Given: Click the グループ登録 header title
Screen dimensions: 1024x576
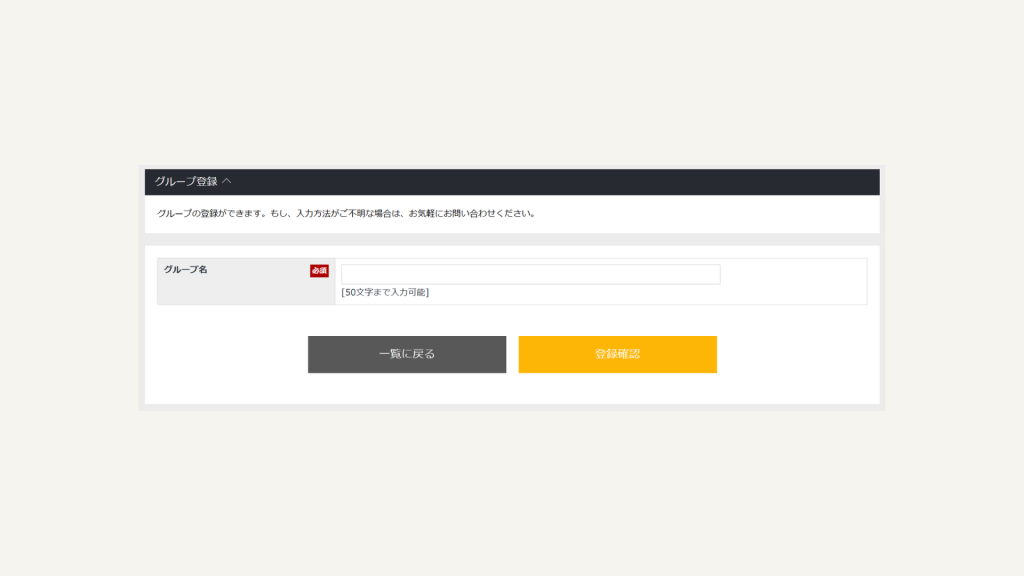Looking at the screenshot, I should click(186, 182).
